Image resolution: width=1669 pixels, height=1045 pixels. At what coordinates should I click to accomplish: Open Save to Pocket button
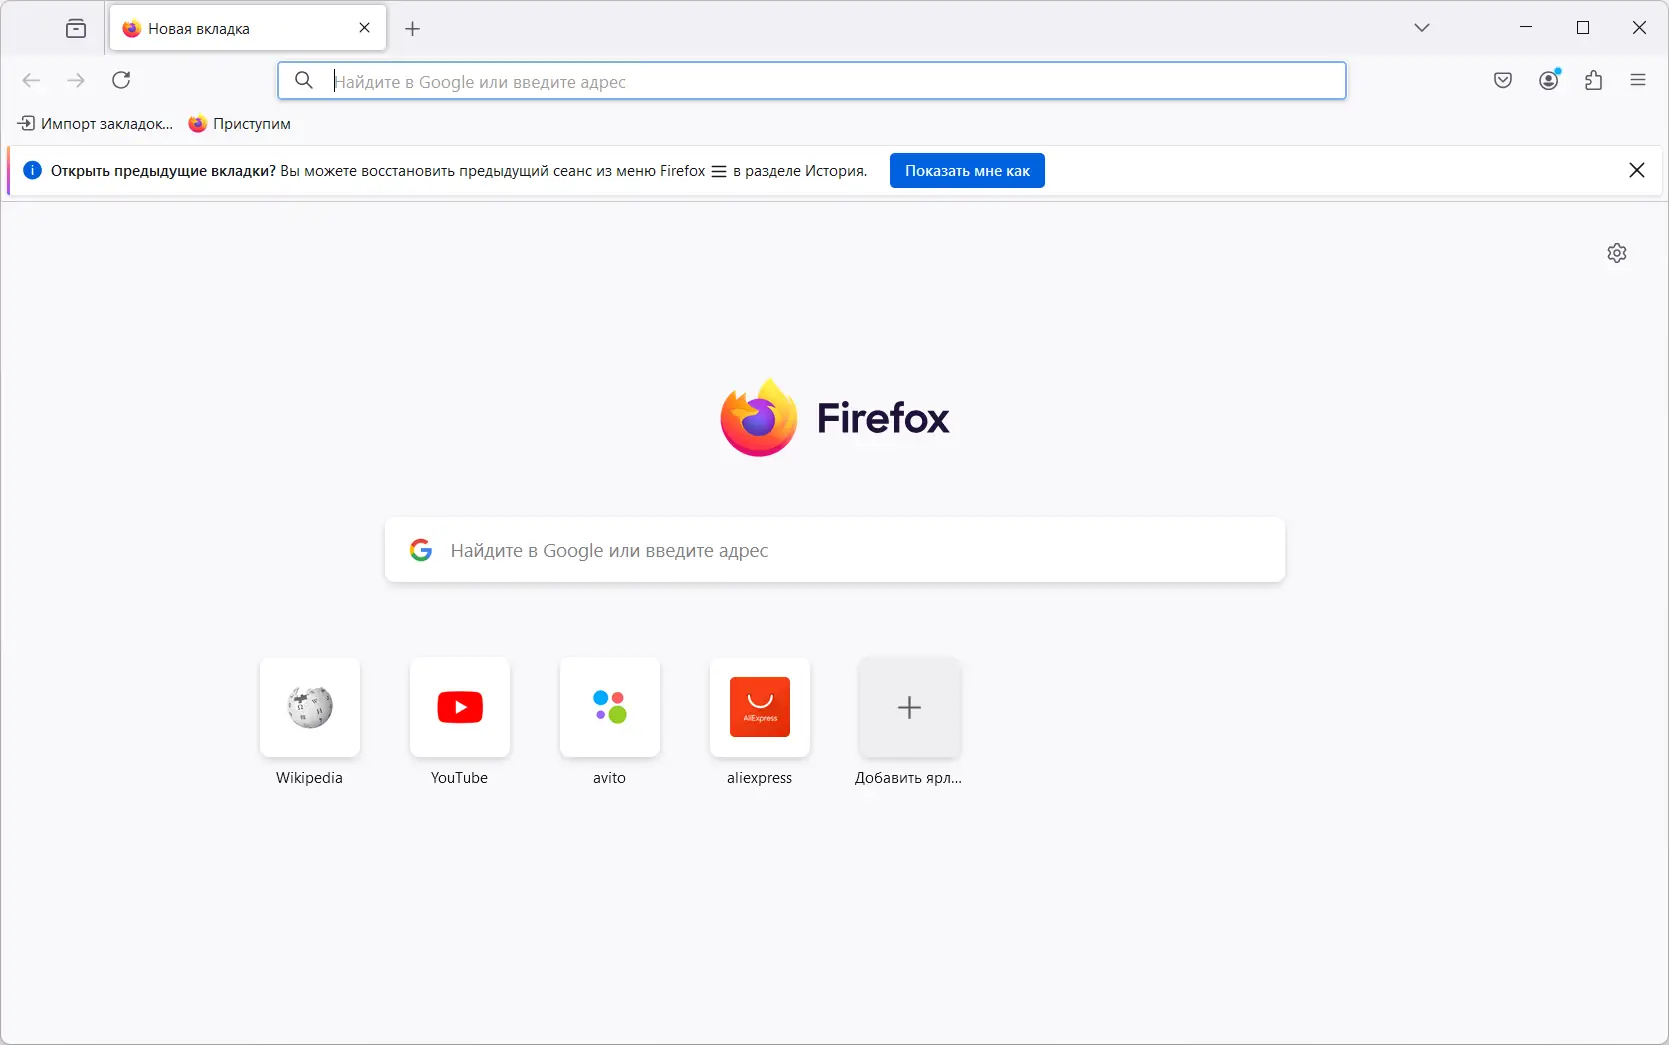coord(1503,80)
